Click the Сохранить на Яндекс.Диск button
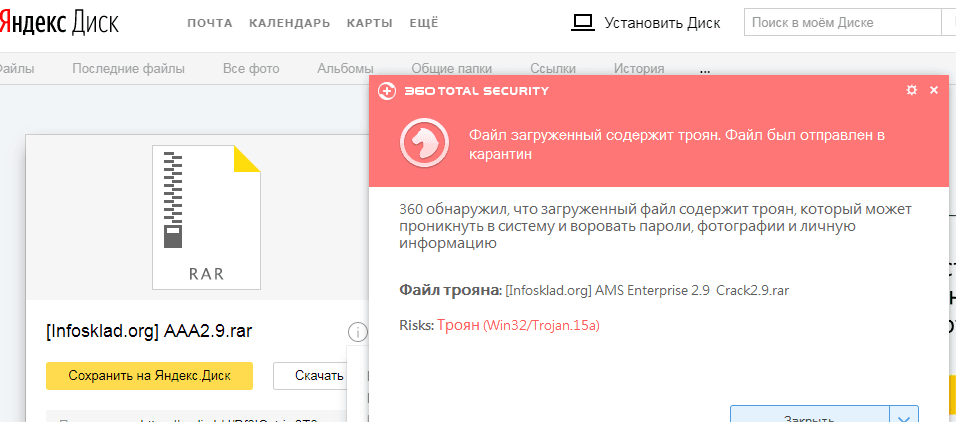 (149, 376)
